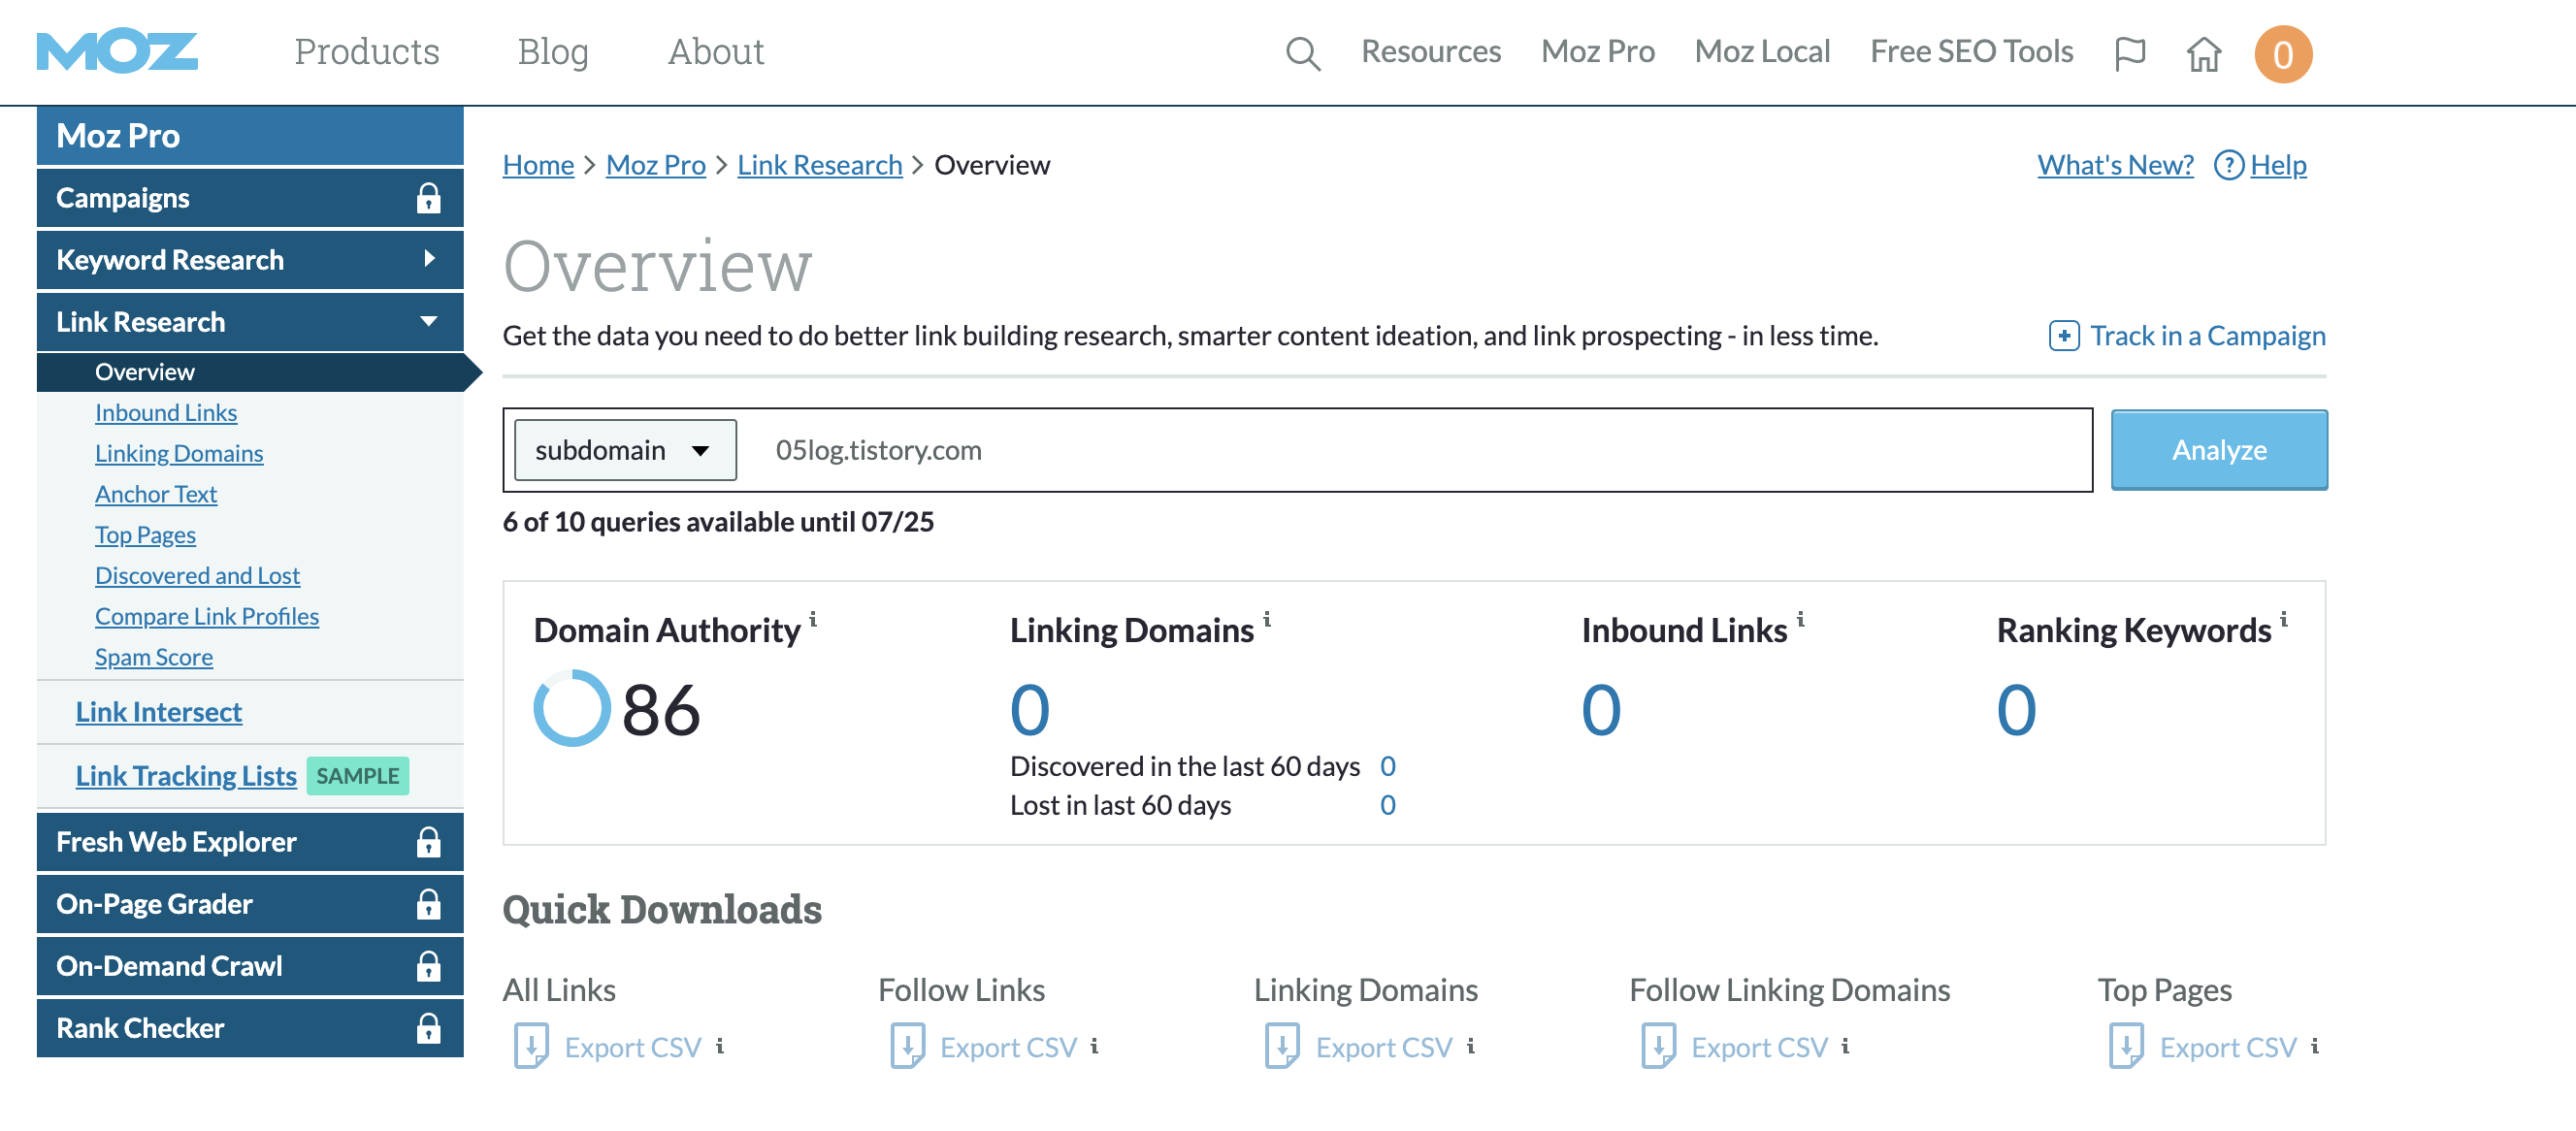2576x1131 pixels.
Task: Click the Analyze button
Action: pyautogui.click(x=2219, y=450)
